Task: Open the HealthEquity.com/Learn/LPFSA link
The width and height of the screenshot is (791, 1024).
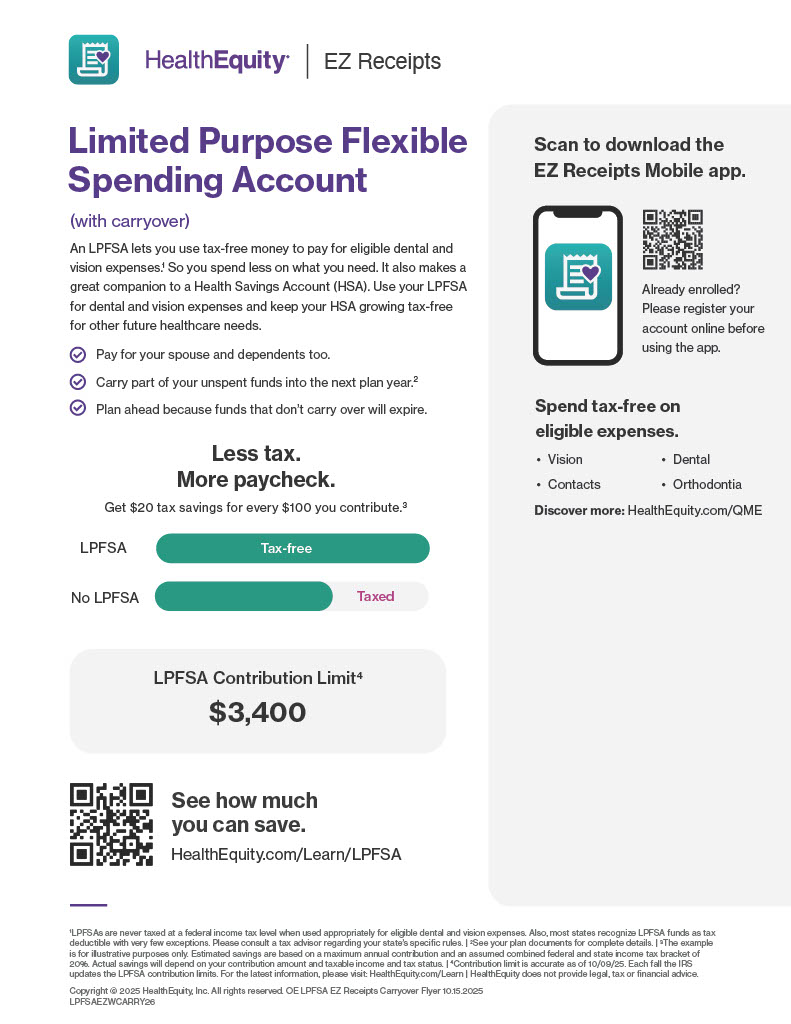Action: click(286, 854)
